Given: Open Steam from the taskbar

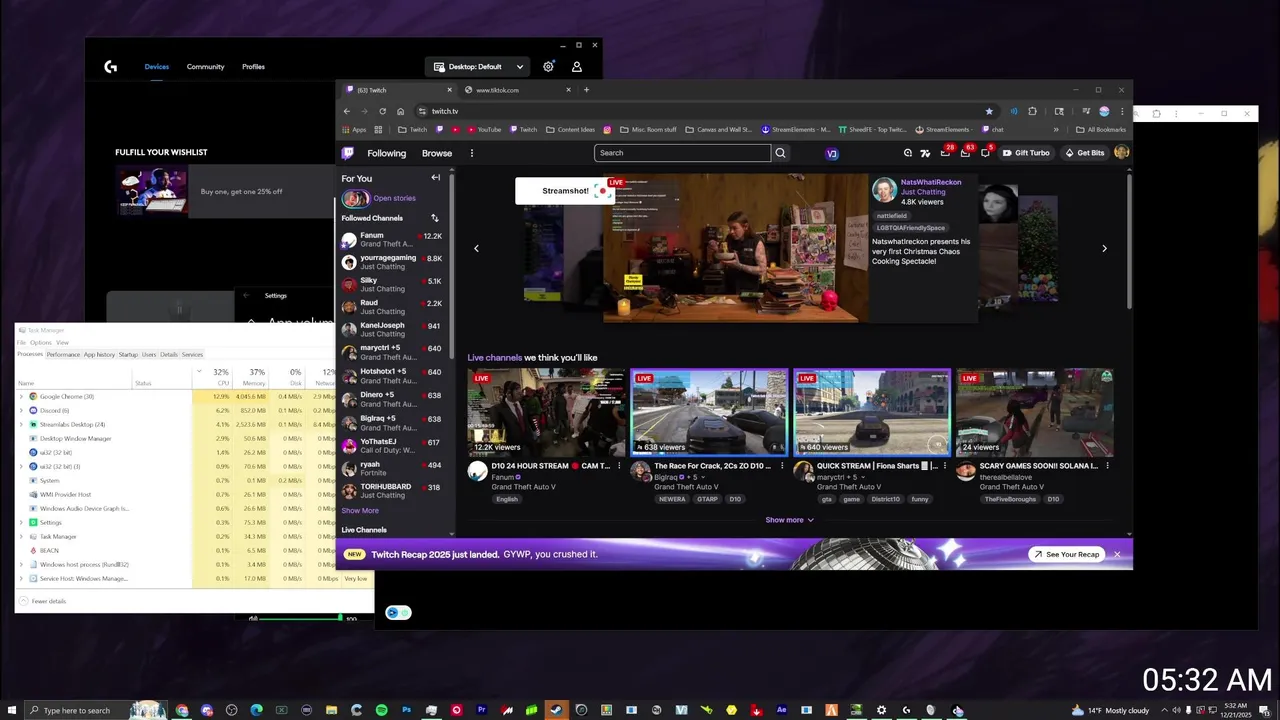Looking at the screenshot, I should 556,710.
